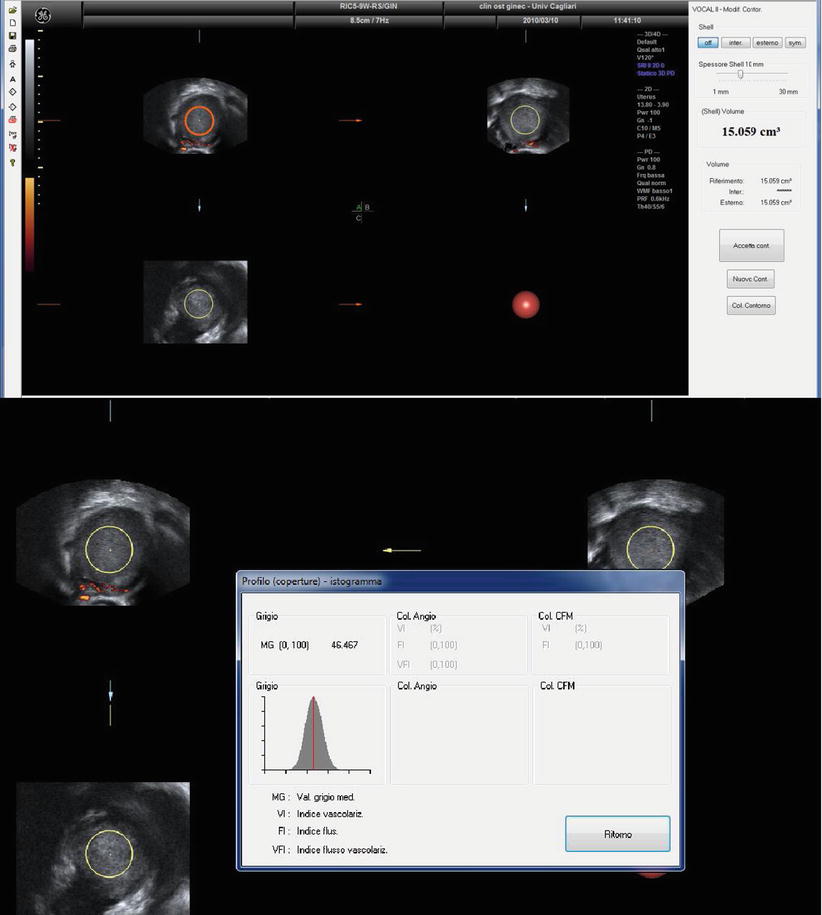Image resolution: width=822 pixels, height=915 pixels.
Task: Click the green help icon
Action: tap(12, 161)
